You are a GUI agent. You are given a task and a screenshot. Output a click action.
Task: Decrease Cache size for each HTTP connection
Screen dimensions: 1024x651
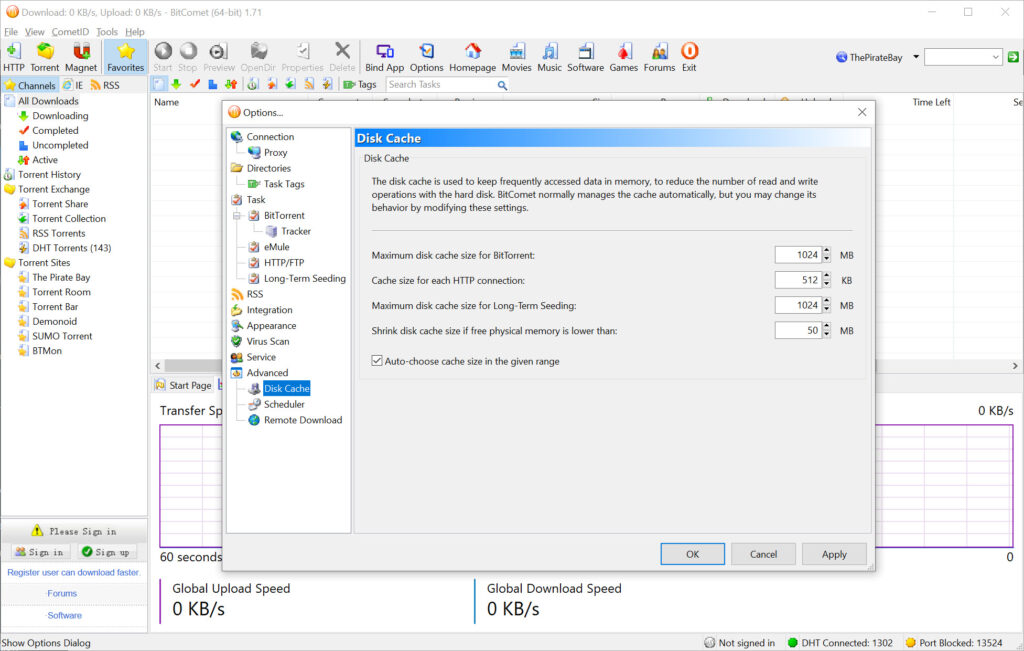coord(827,284)
